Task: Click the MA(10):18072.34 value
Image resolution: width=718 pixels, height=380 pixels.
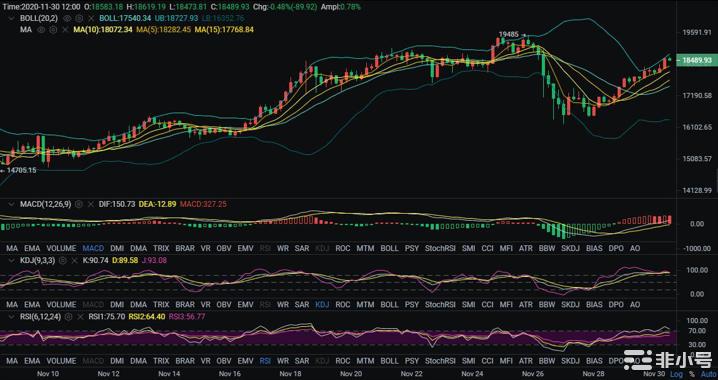Action: coord(103,30)
